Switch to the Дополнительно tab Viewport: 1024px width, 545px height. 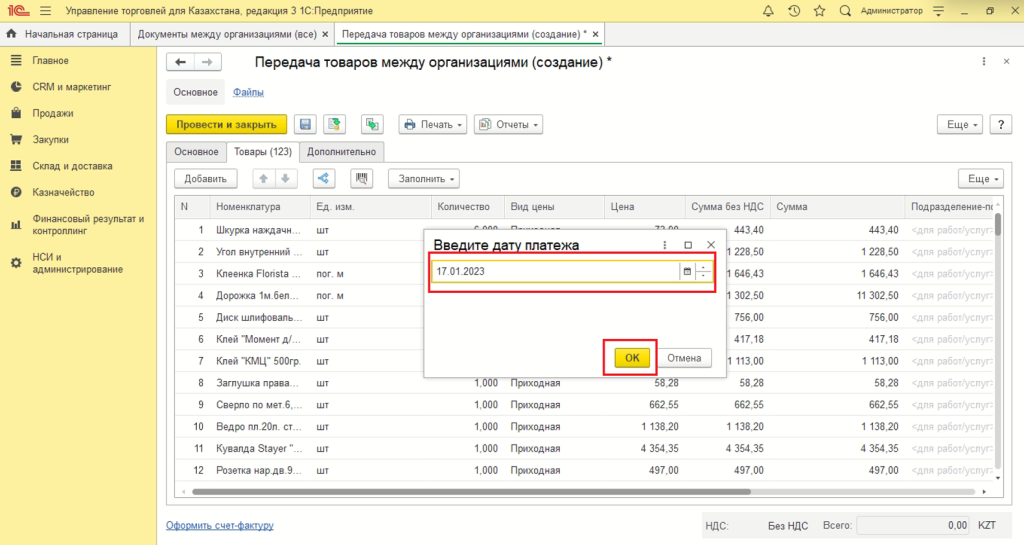[x=342, y=151]
